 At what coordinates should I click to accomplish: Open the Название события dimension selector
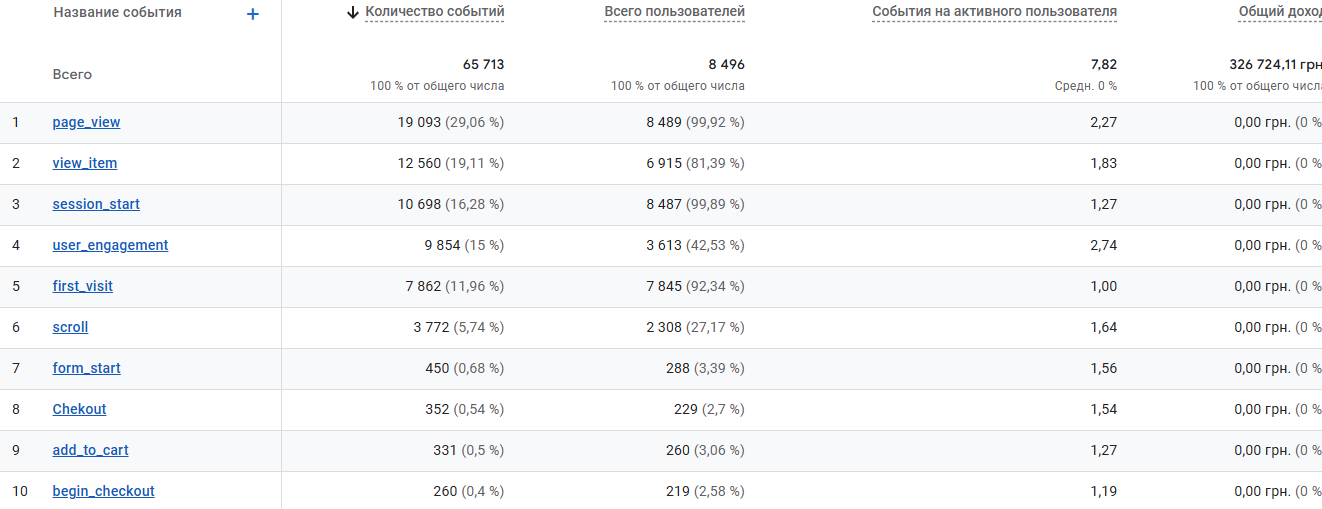[x=117, y=13]
